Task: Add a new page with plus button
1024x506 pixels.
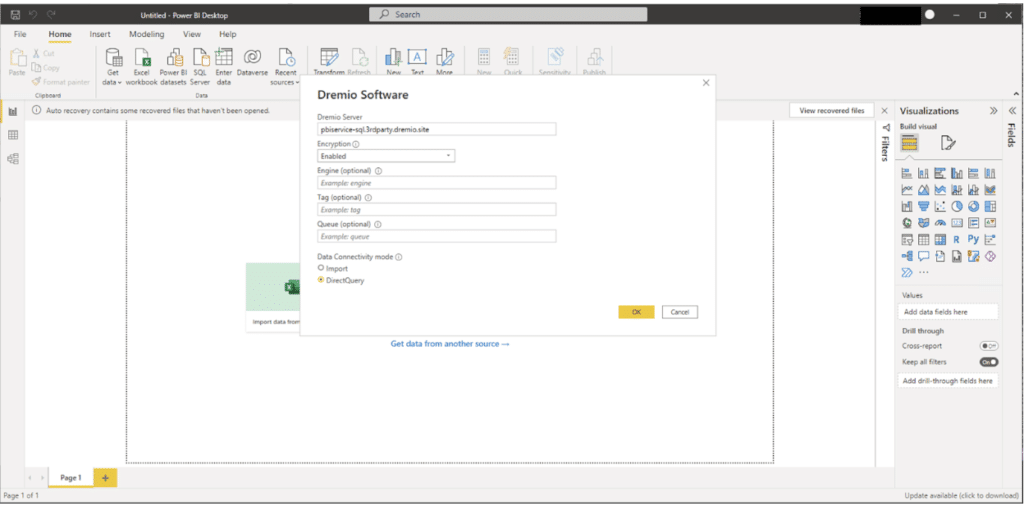Action: click(x=105, y=478)
